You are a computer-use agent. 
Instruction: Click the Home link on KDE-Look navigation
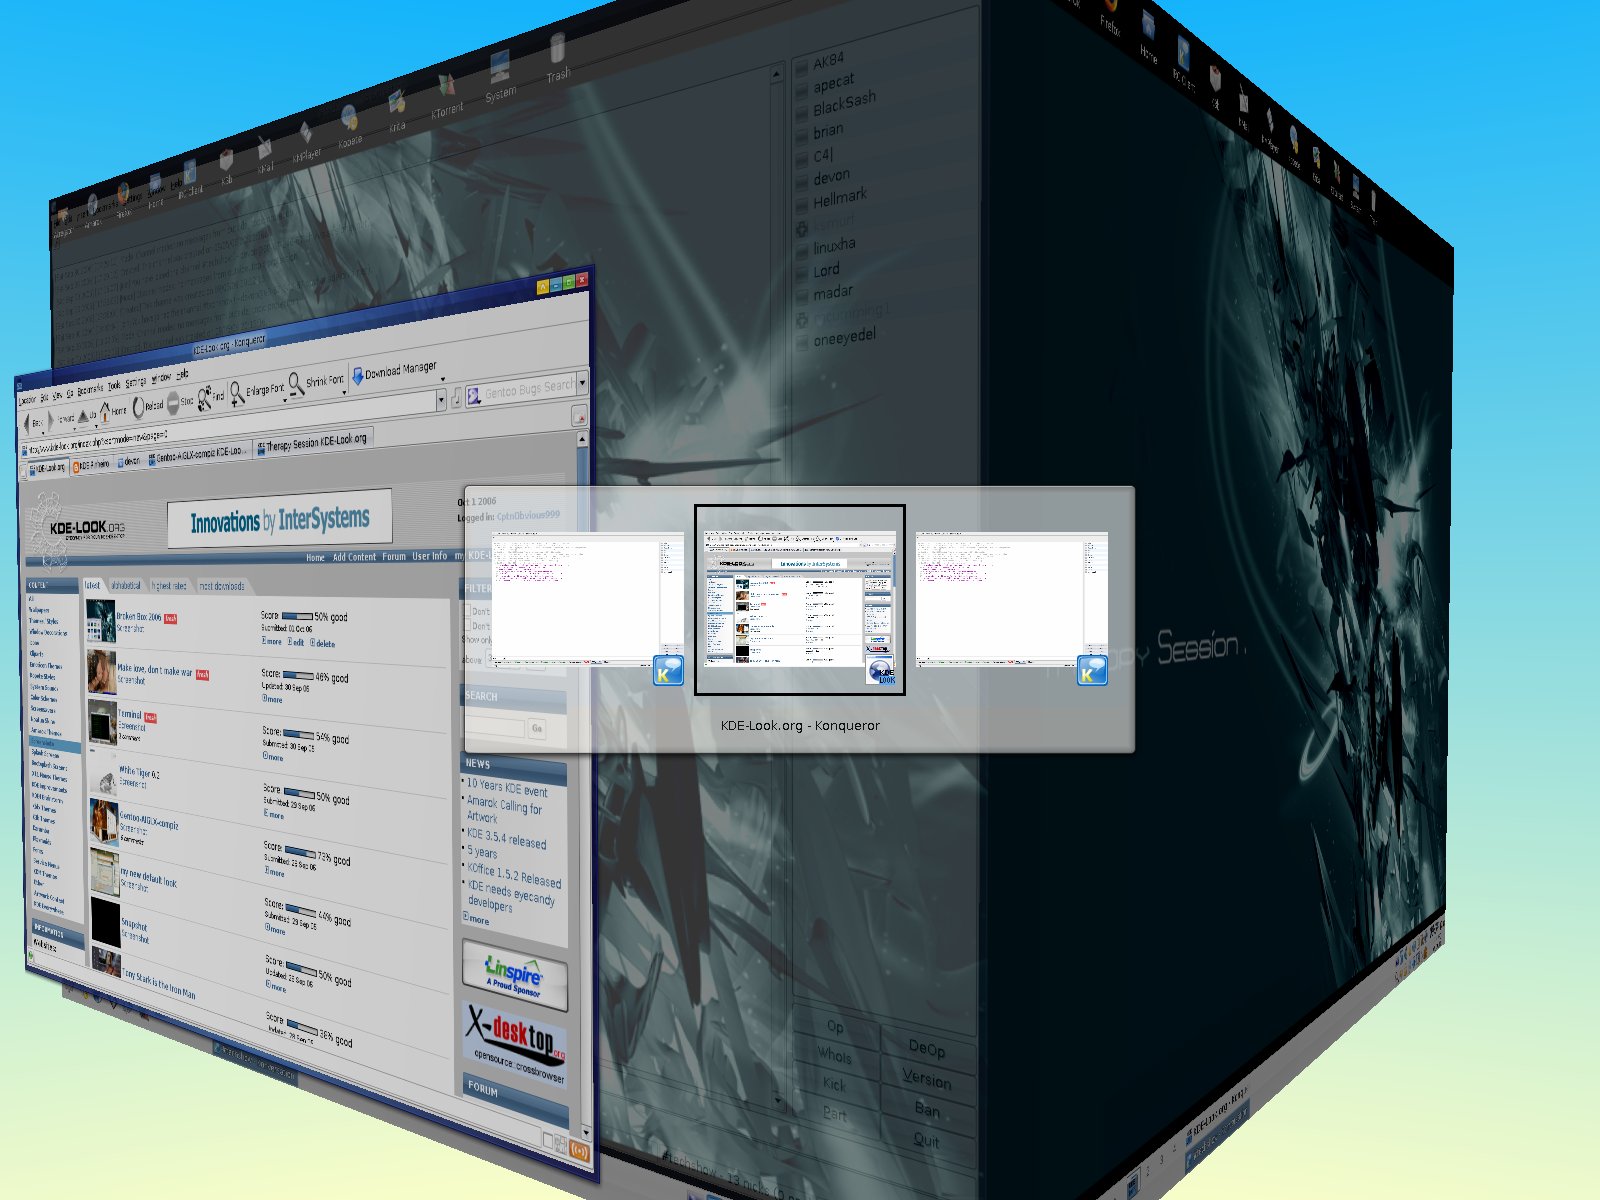[x=315, y=558]
